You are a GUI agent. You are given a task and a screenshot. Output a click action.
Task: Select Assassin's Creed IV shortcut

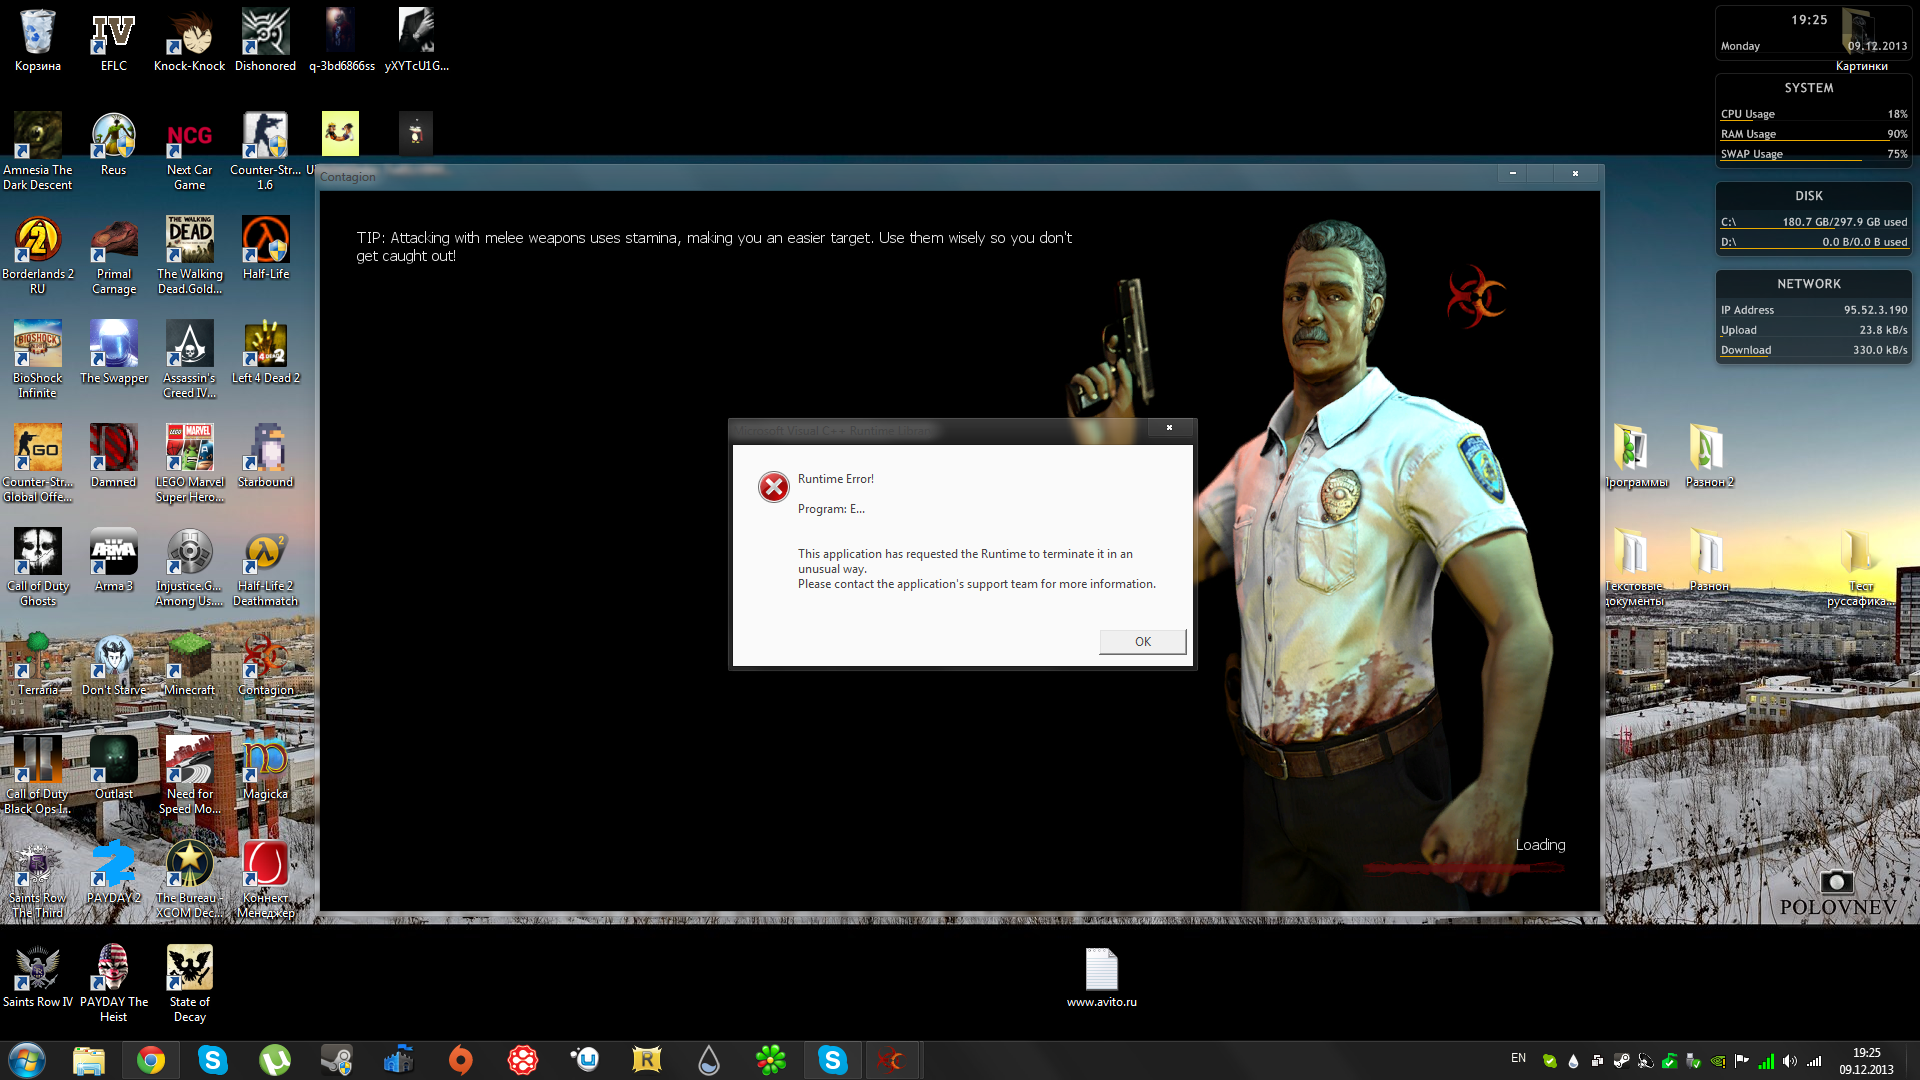point(190,358)
